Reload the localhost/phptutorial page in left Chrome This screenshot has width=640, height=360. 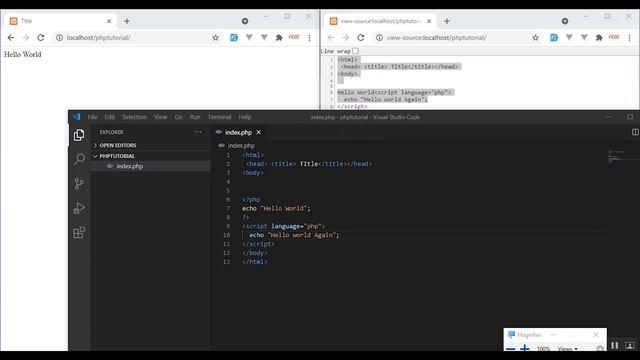point(41,38)
